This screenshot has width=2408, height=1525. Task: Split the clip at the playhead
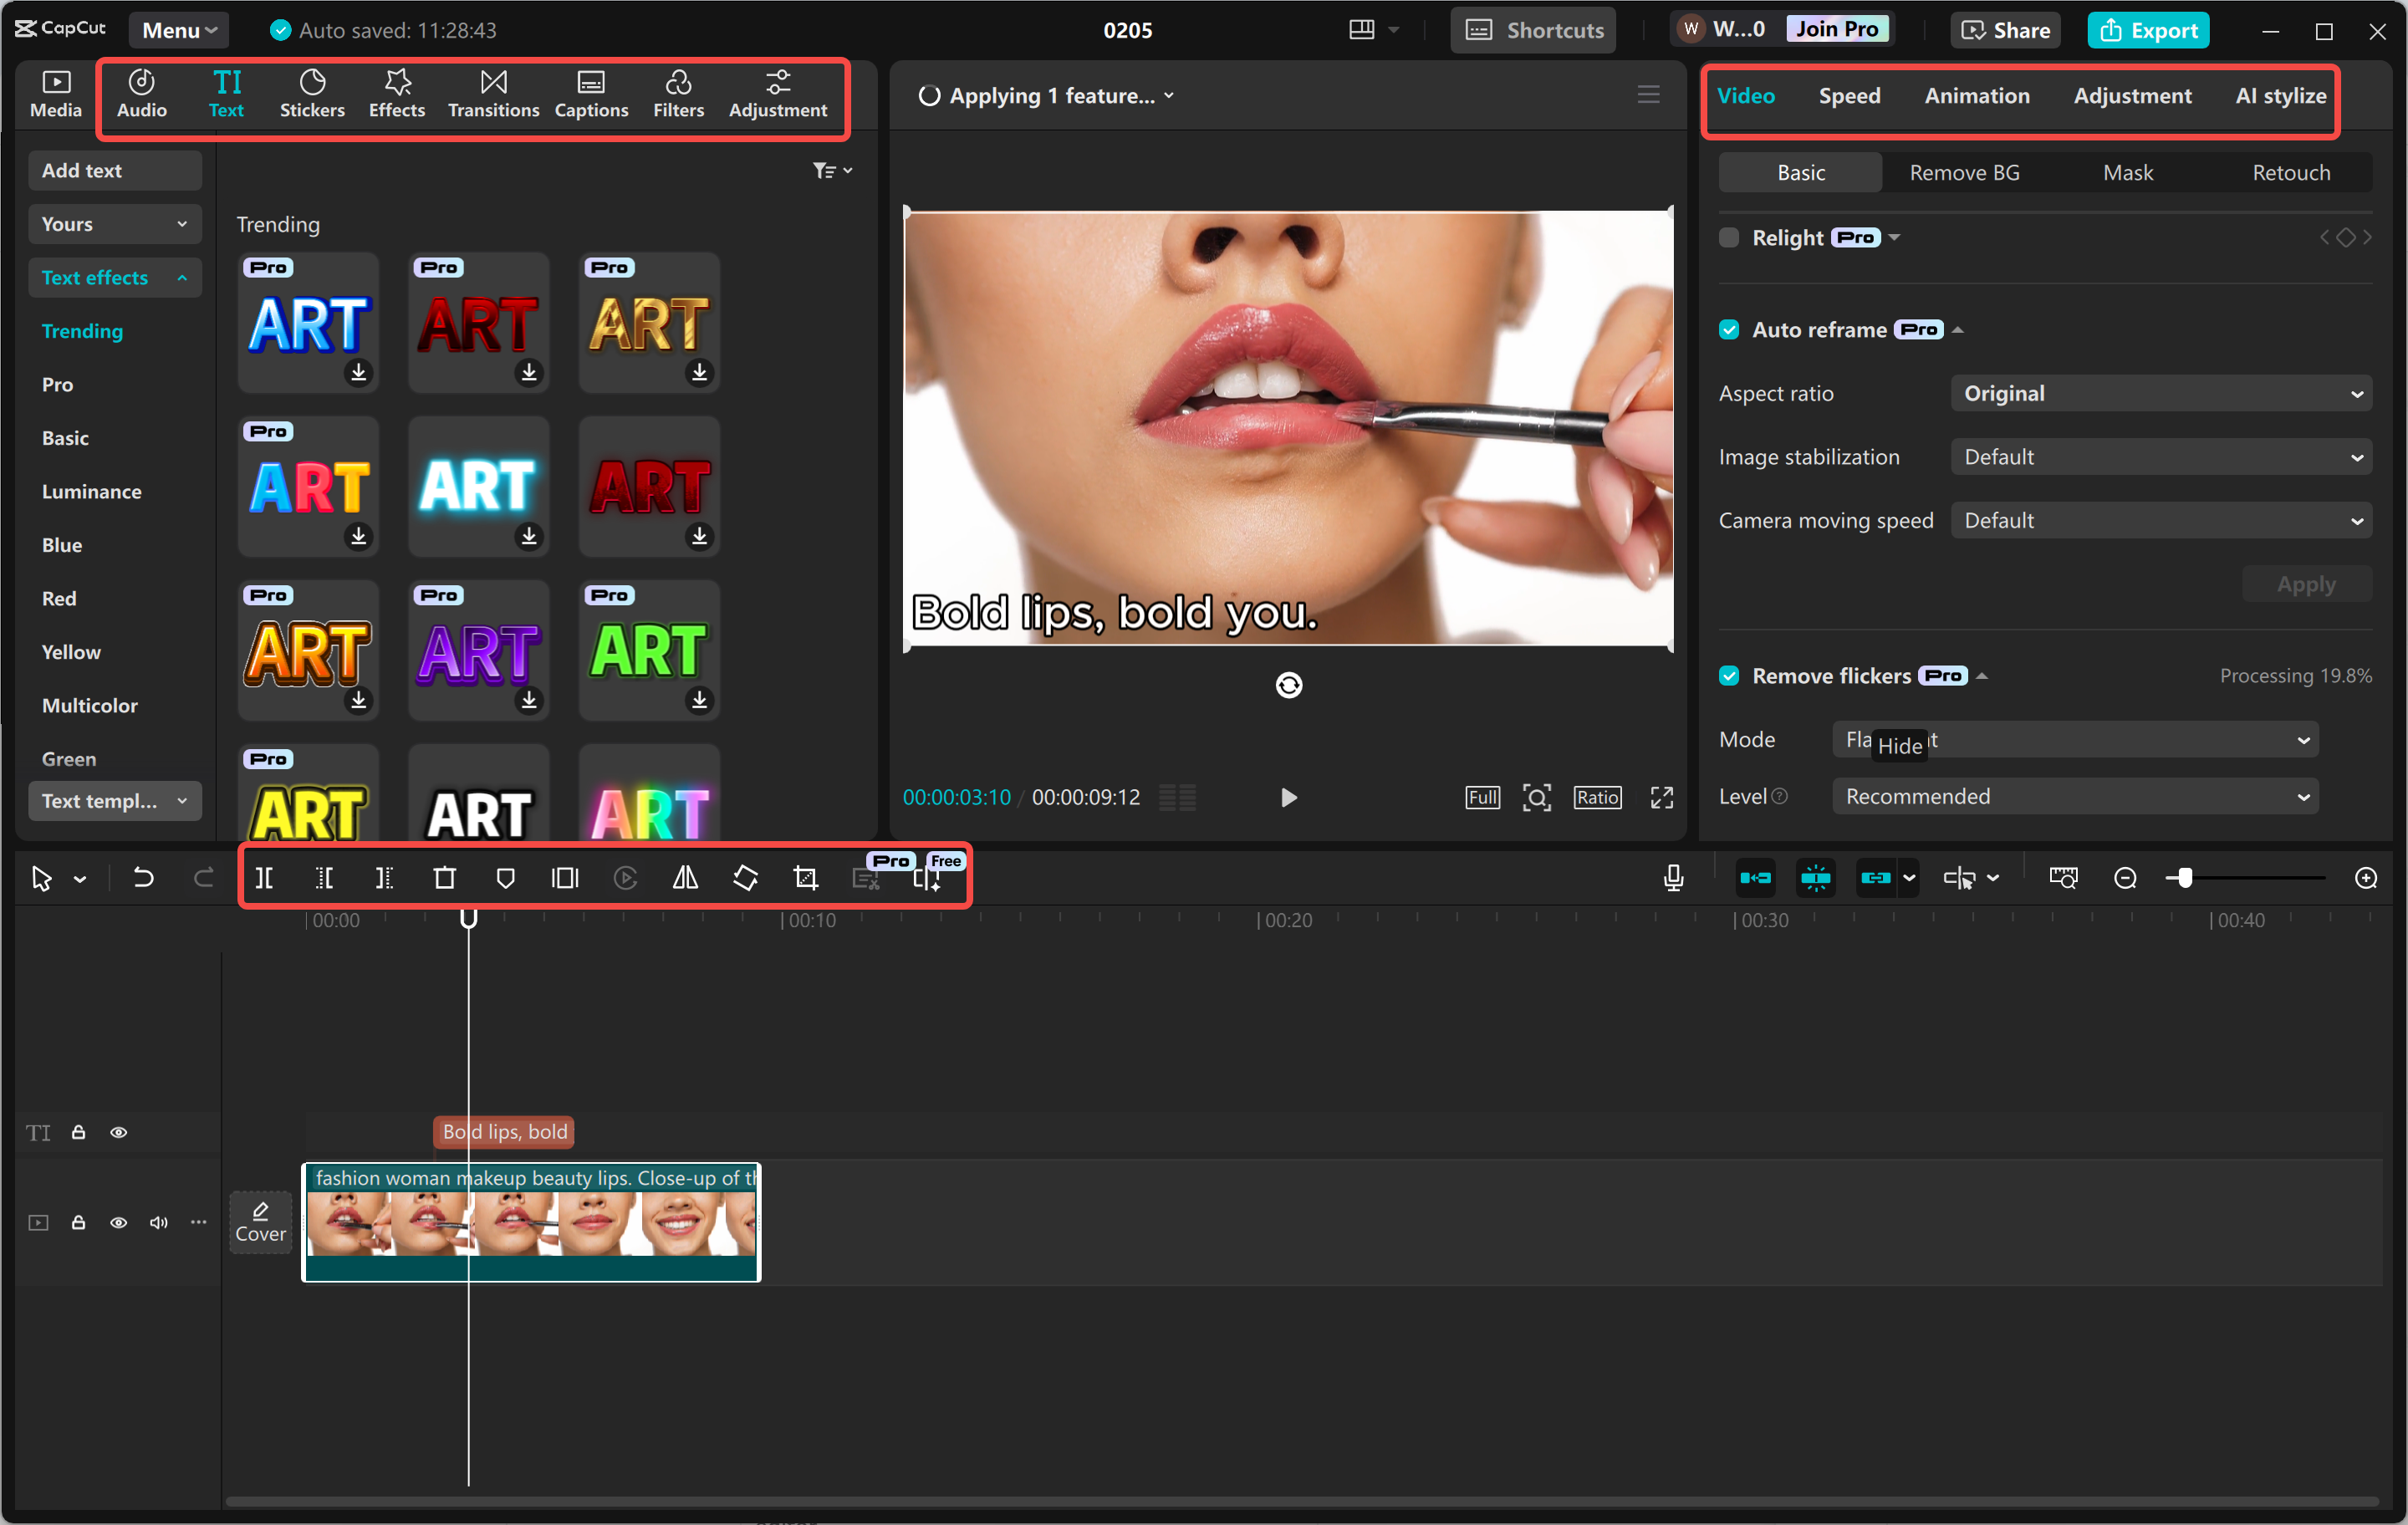point(265,877)
